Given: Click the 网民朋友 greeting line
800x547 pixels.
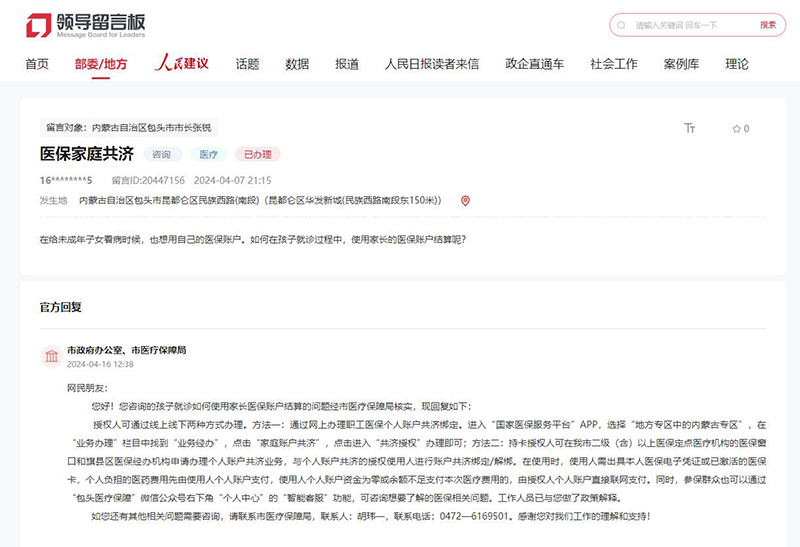Looking at the screenshot, I should pyautogui.click(x=87, y=388).
